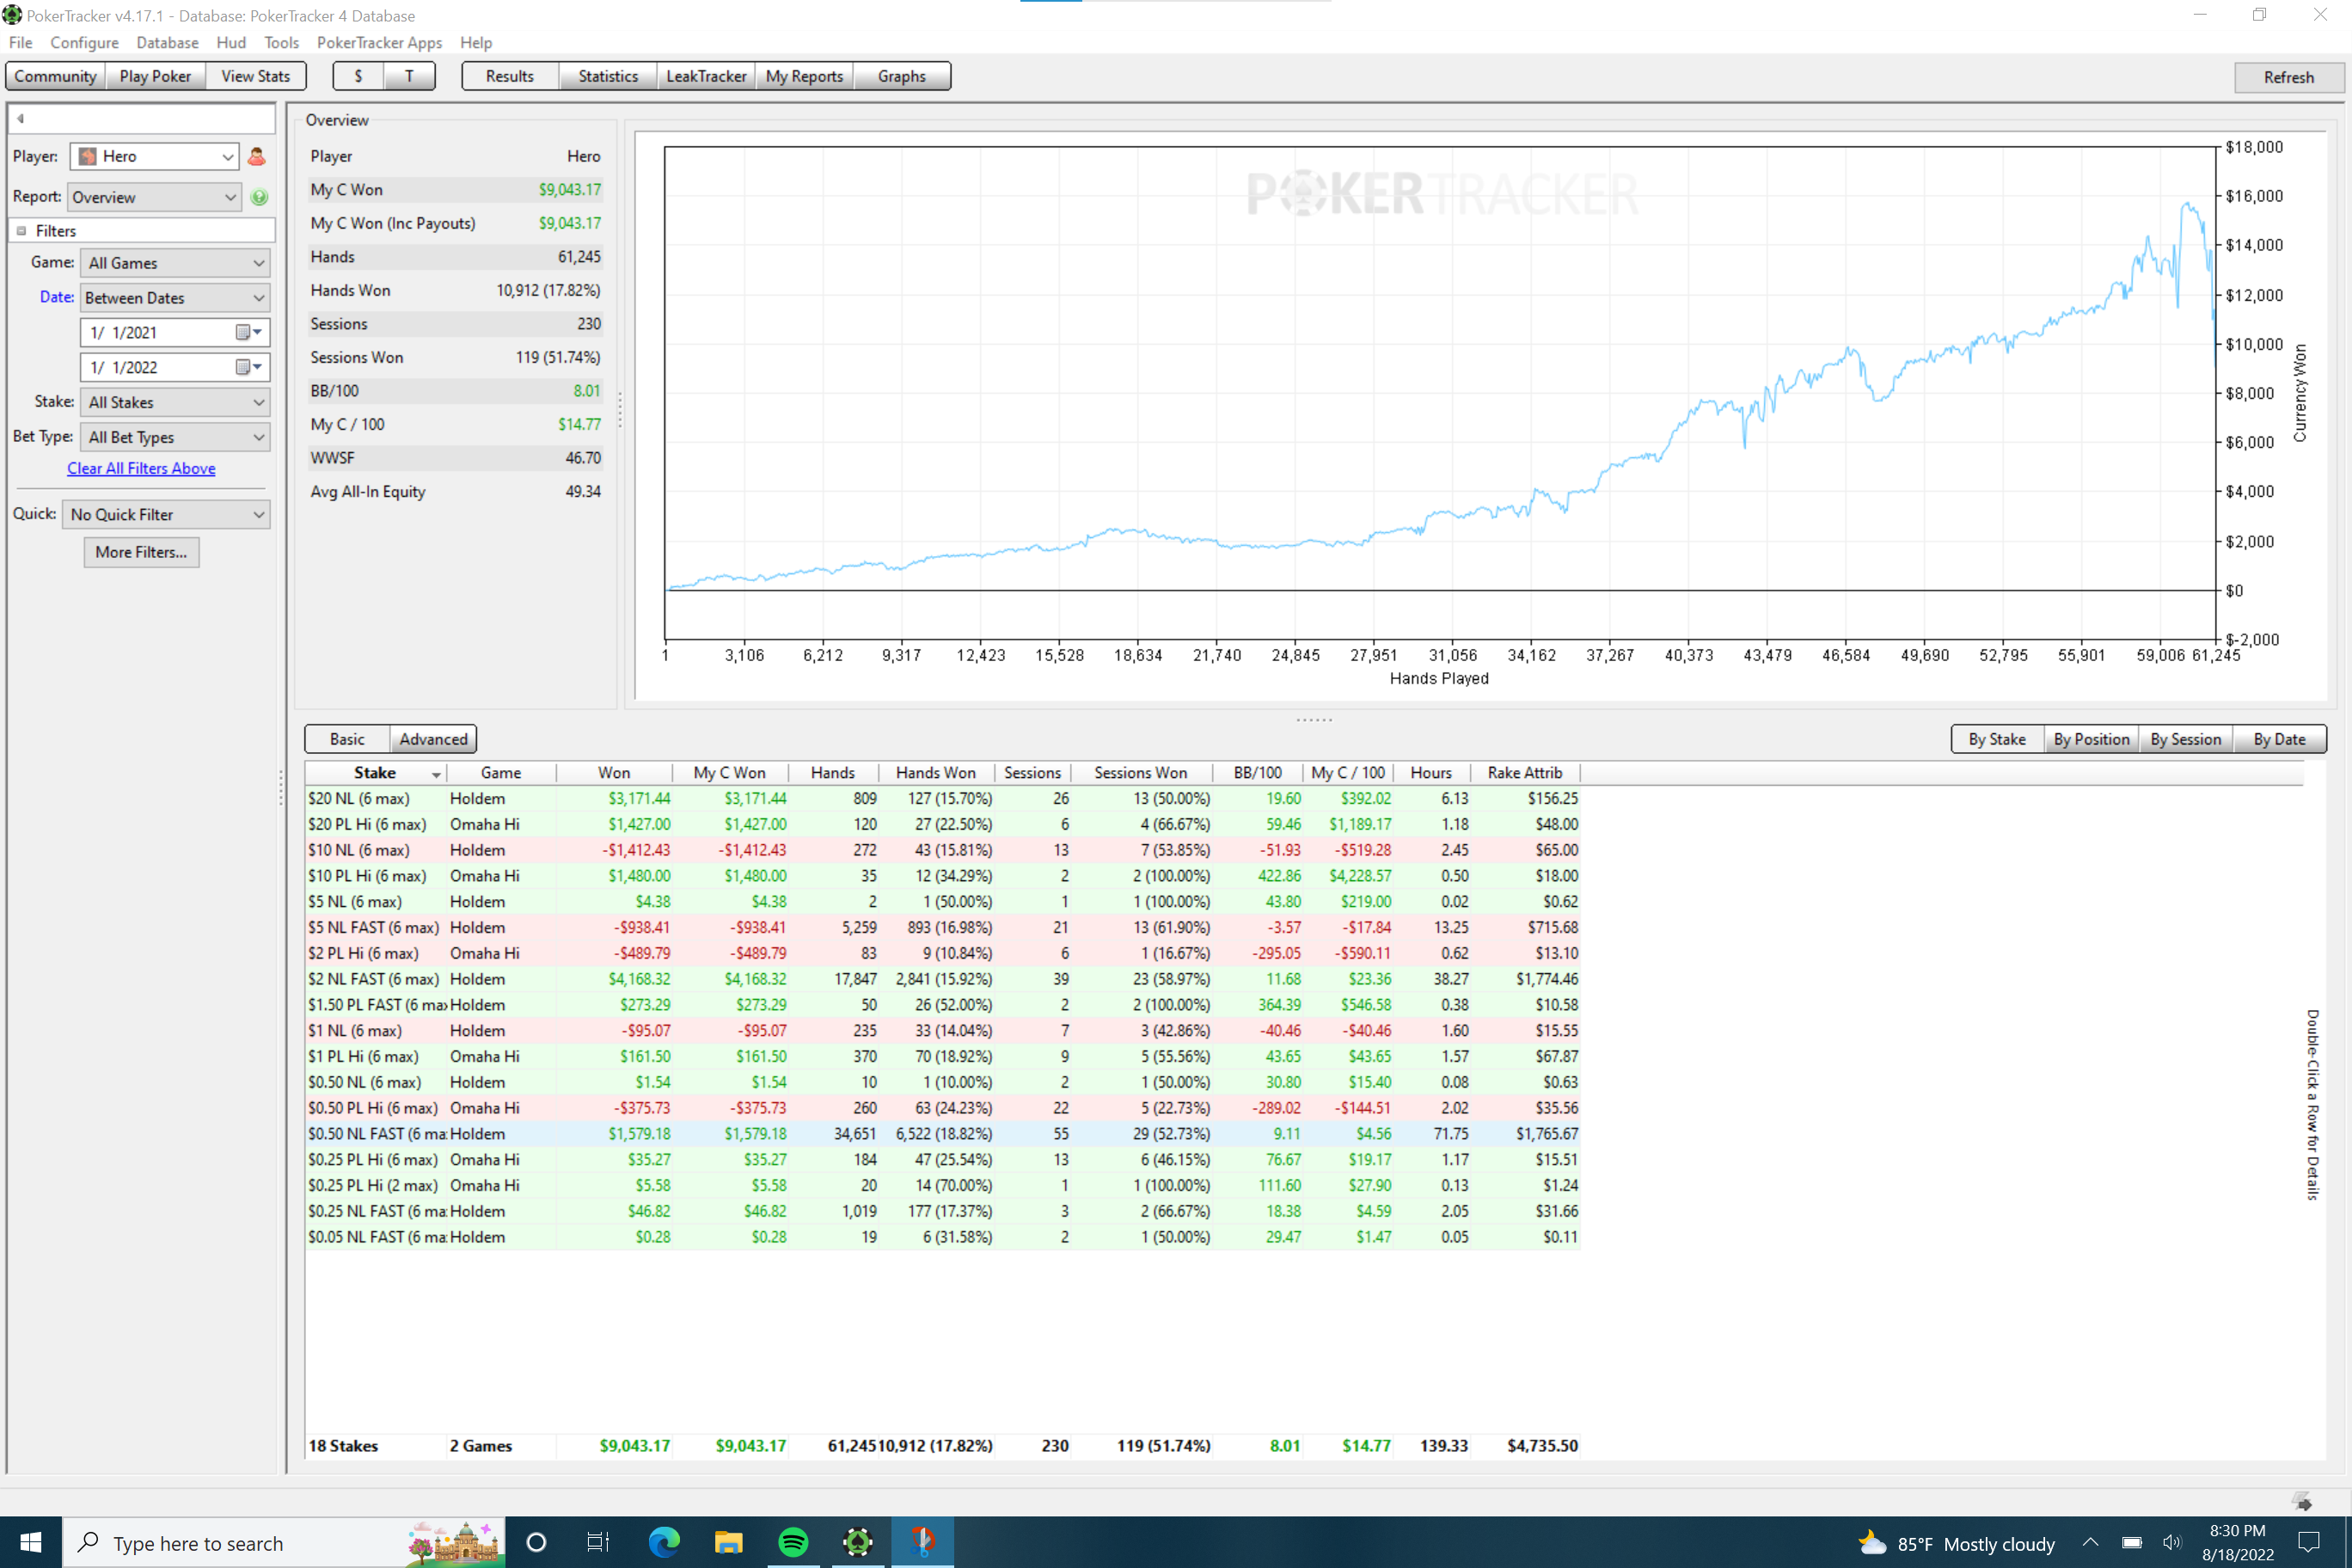2352x1568 pixels.
Task: Switch table view to Advanced
Action: click(433, 739)
